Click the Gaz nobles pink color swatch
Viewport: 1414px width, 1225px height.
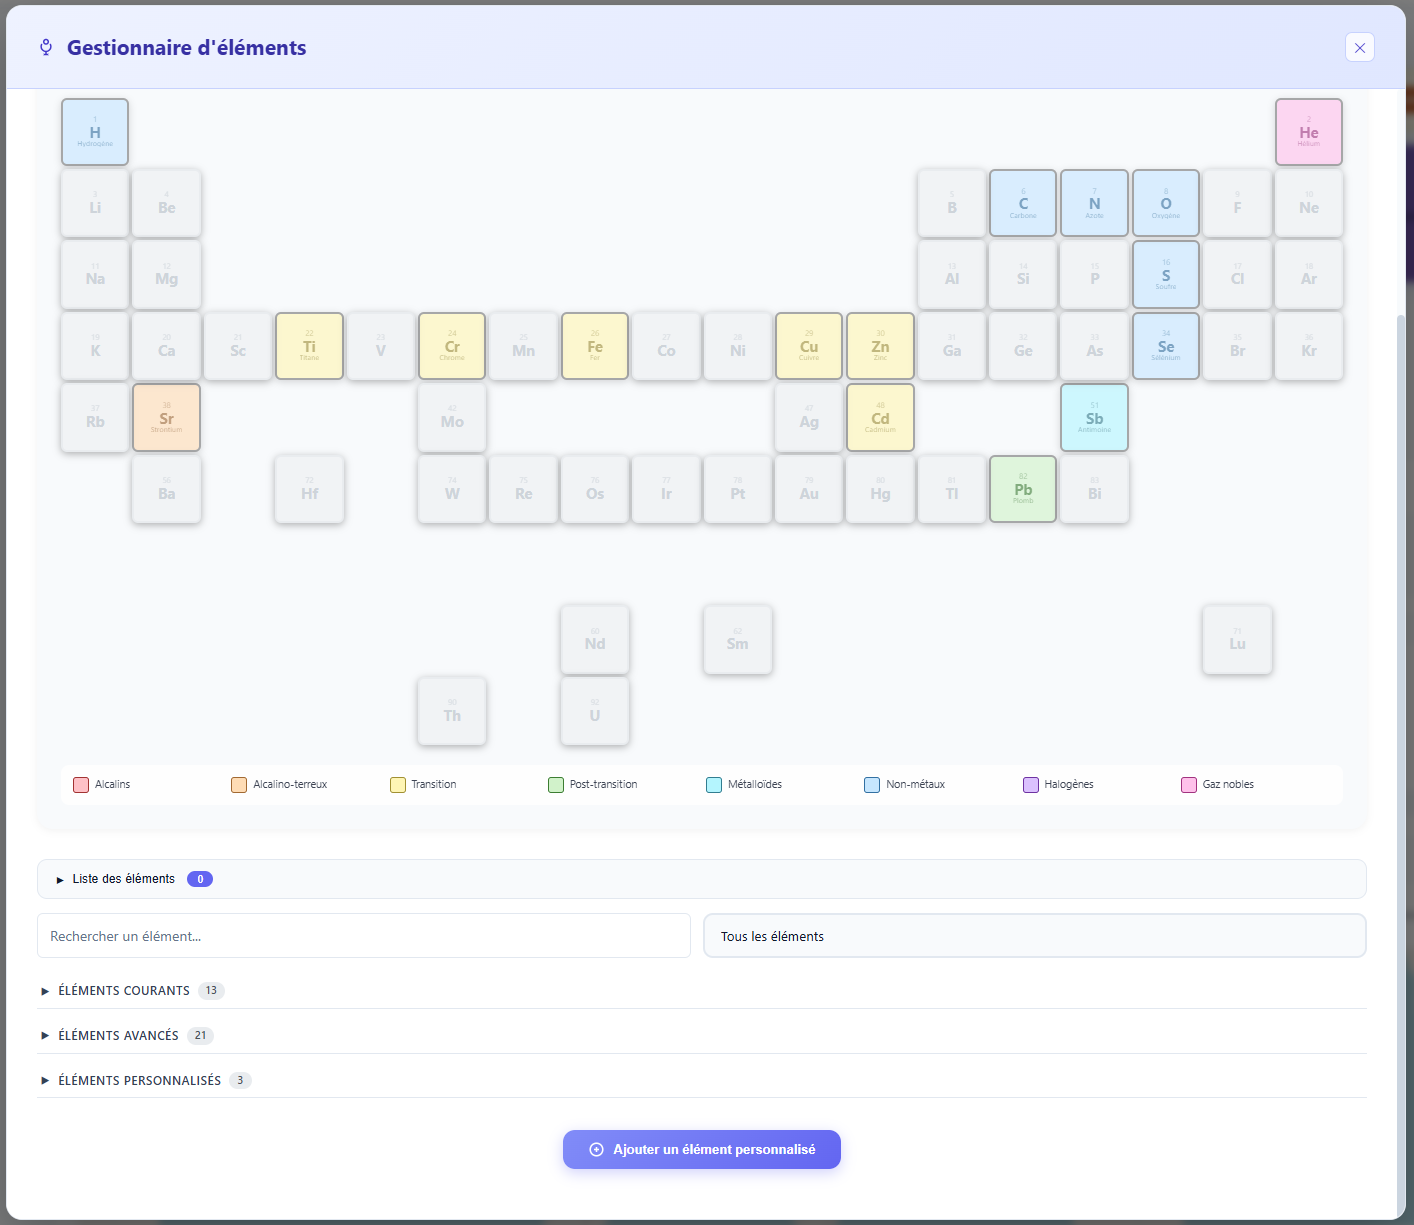click(x=1188, y=784)
